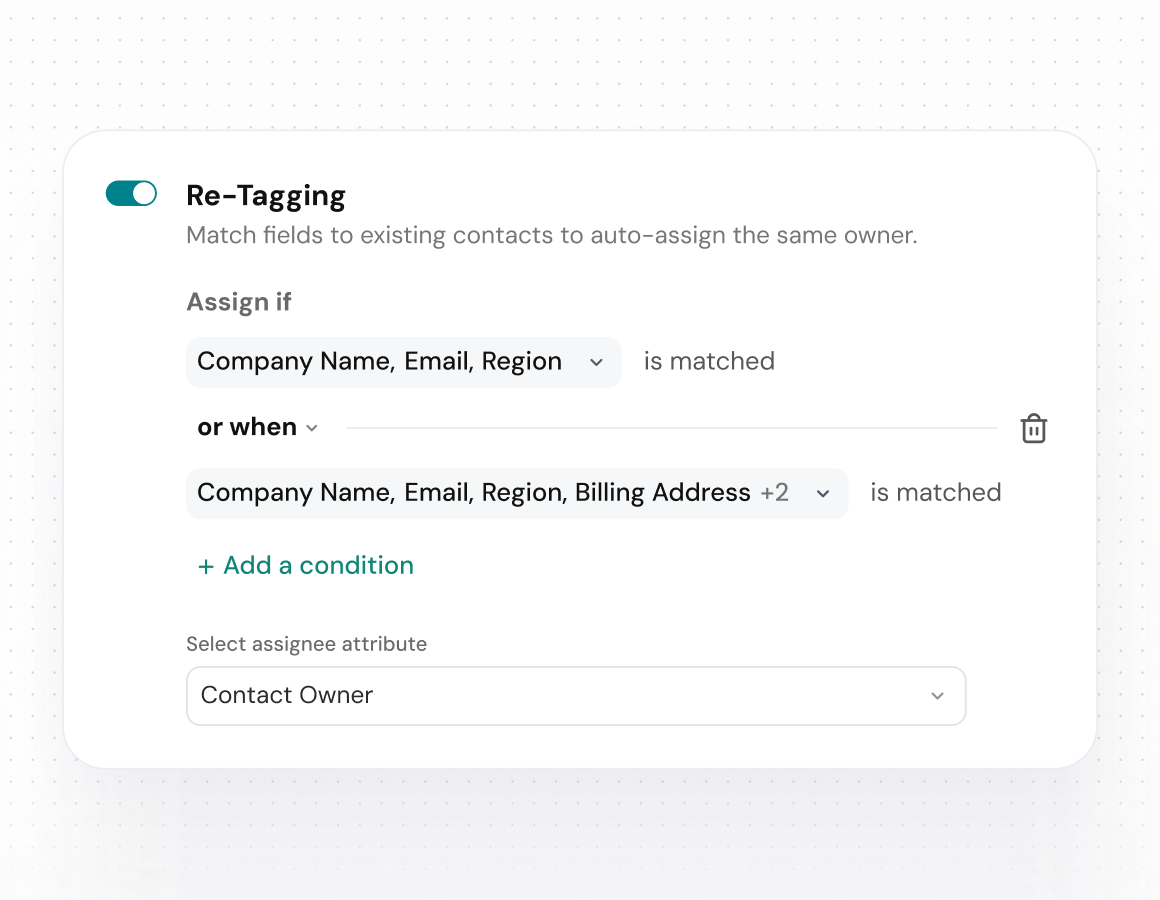Open the Contact Owner assignee dropdown
Viewport: 1160px width, 900px height.
coord(575,696)
